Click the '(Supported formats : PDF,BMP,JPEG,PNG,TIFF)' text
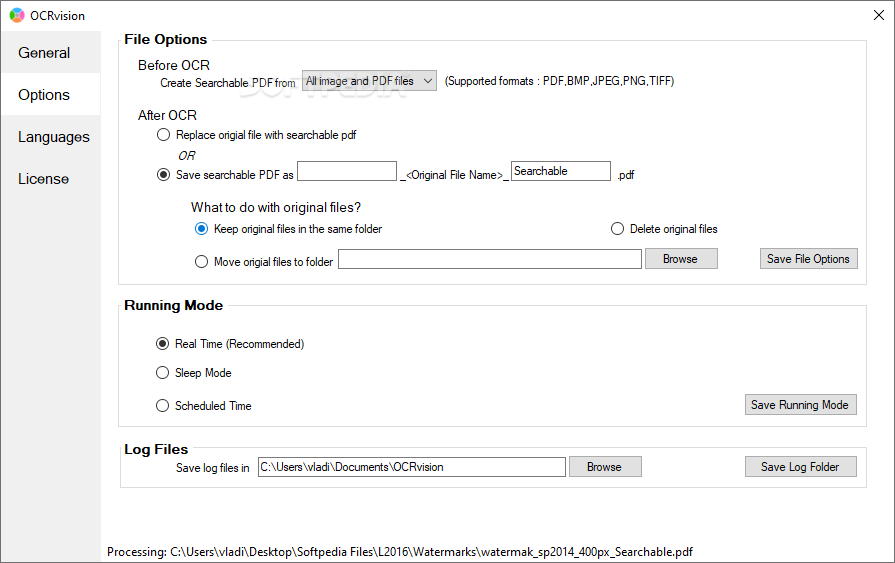 (559, 81)
